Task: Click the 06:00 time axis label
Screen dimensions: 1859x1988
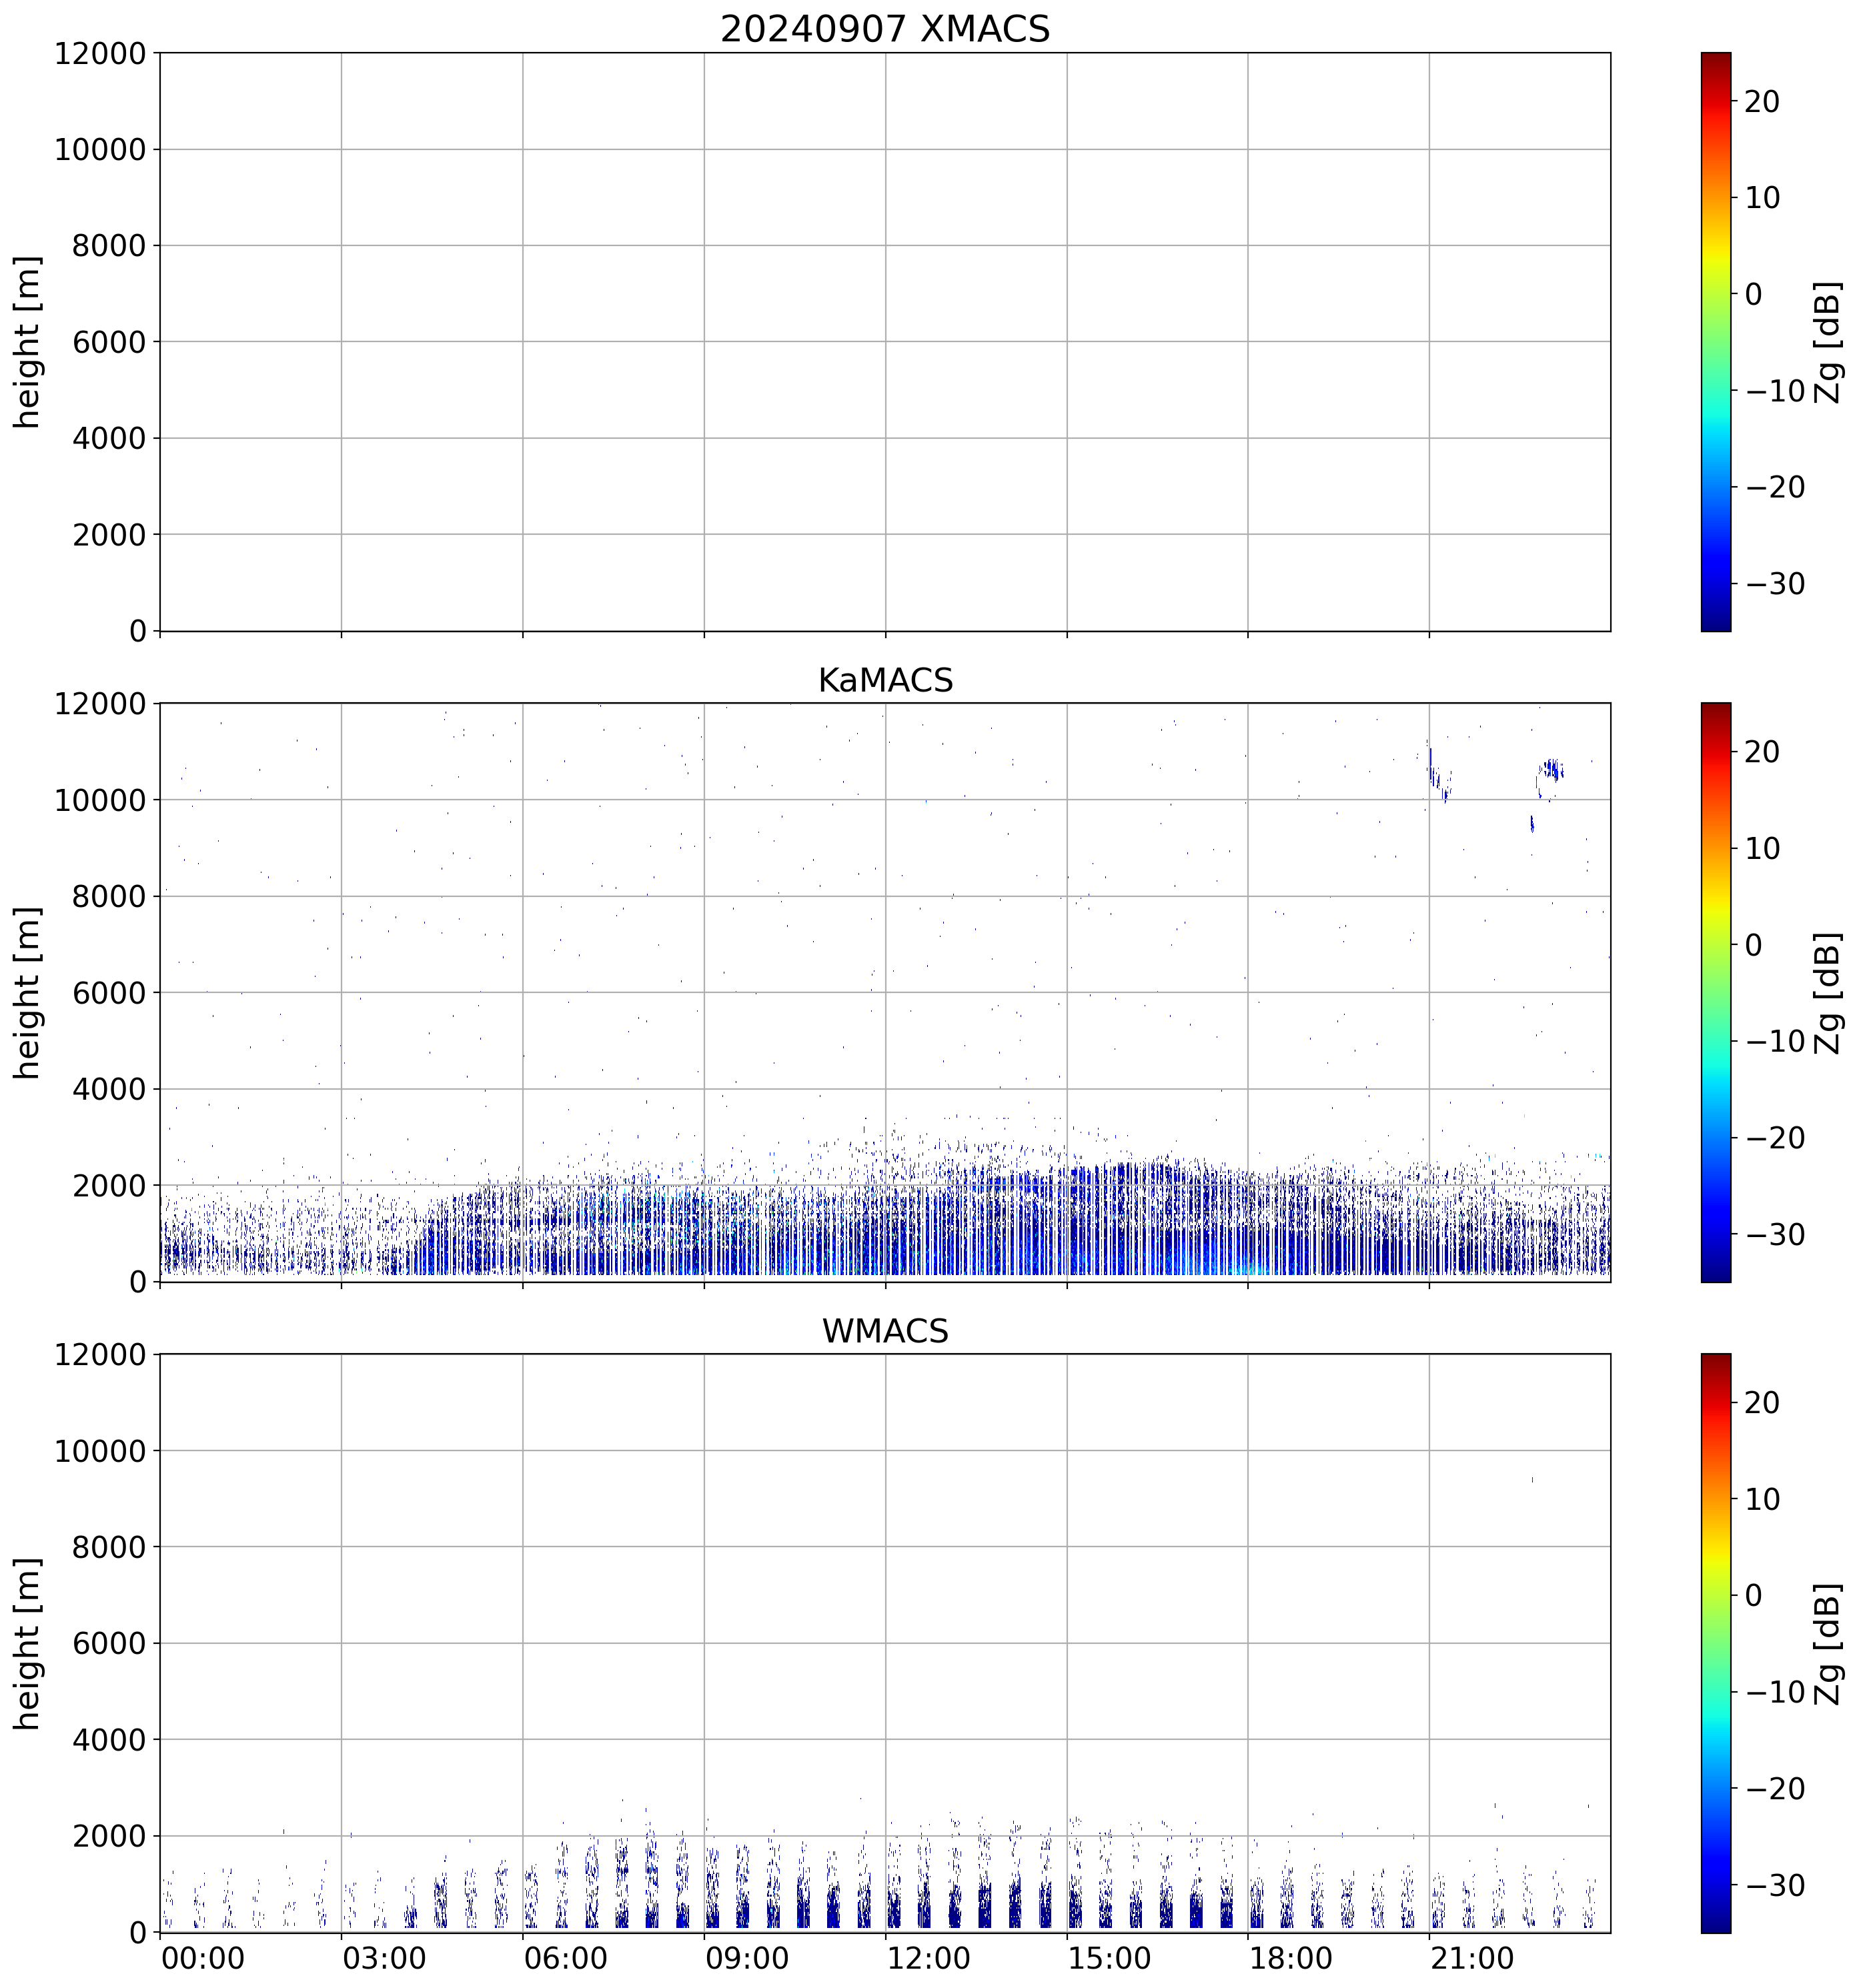Action: tap(566, 1958)
